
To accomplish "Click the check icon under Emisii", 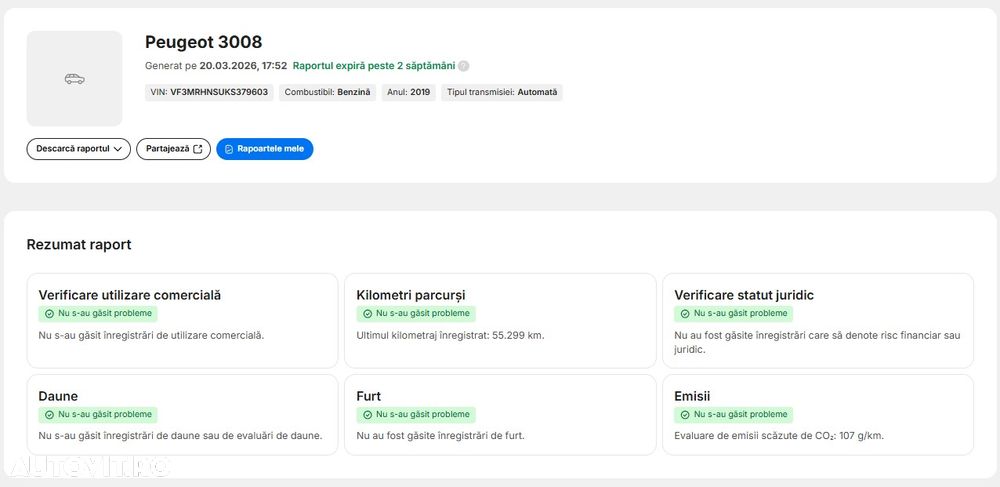I will (x=685, y=414).
